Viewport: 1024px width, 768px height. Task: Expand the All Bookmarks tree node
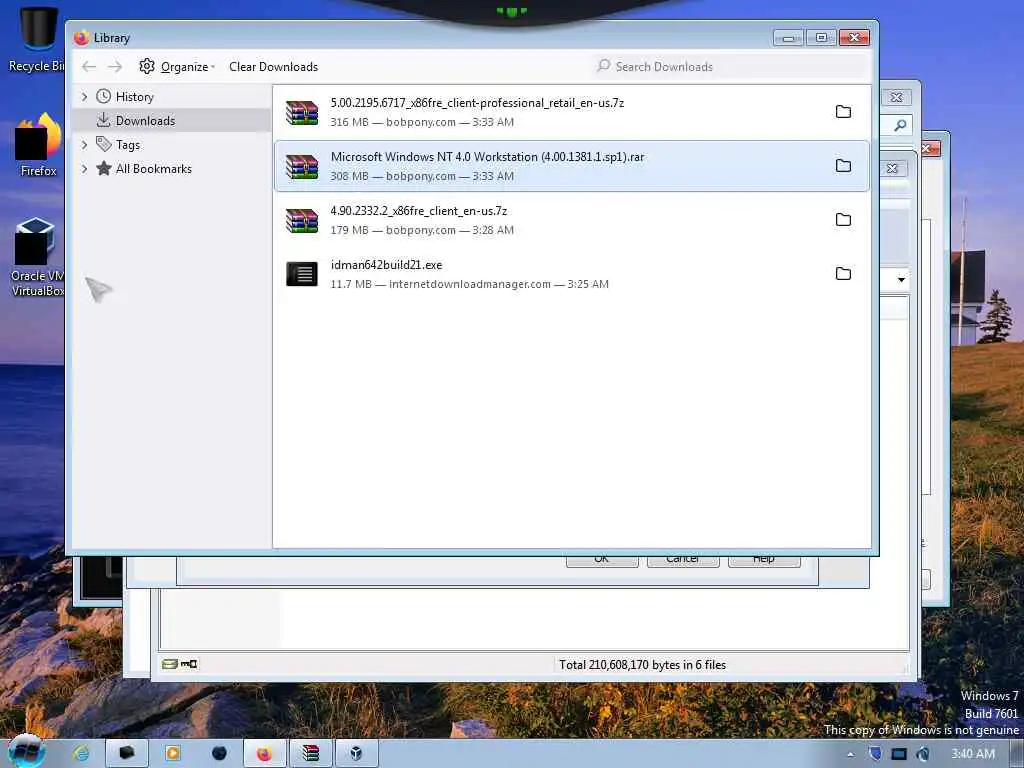pos(84,169)
